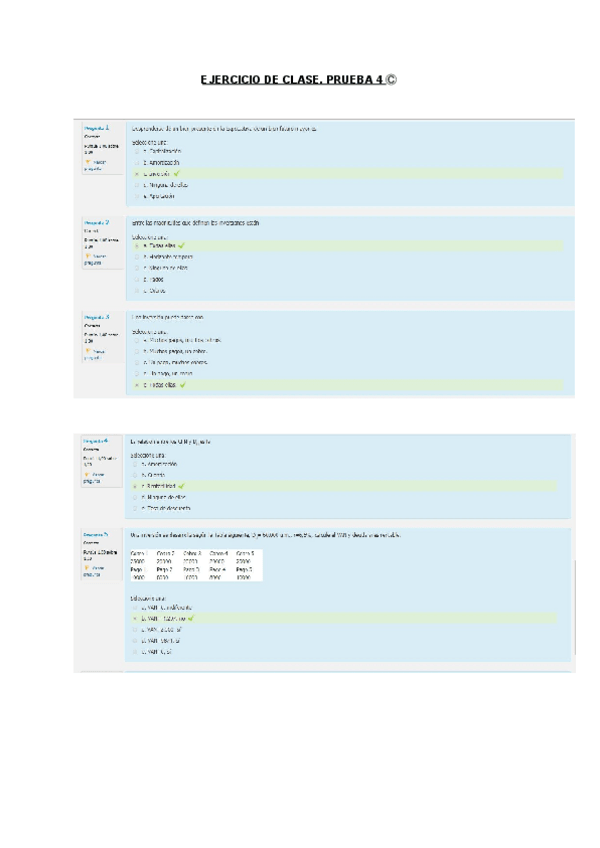The image size is (600, 848).
Task: Select option e 'Tasa de descuento' in question 4
Action: [x=135, y=508]
